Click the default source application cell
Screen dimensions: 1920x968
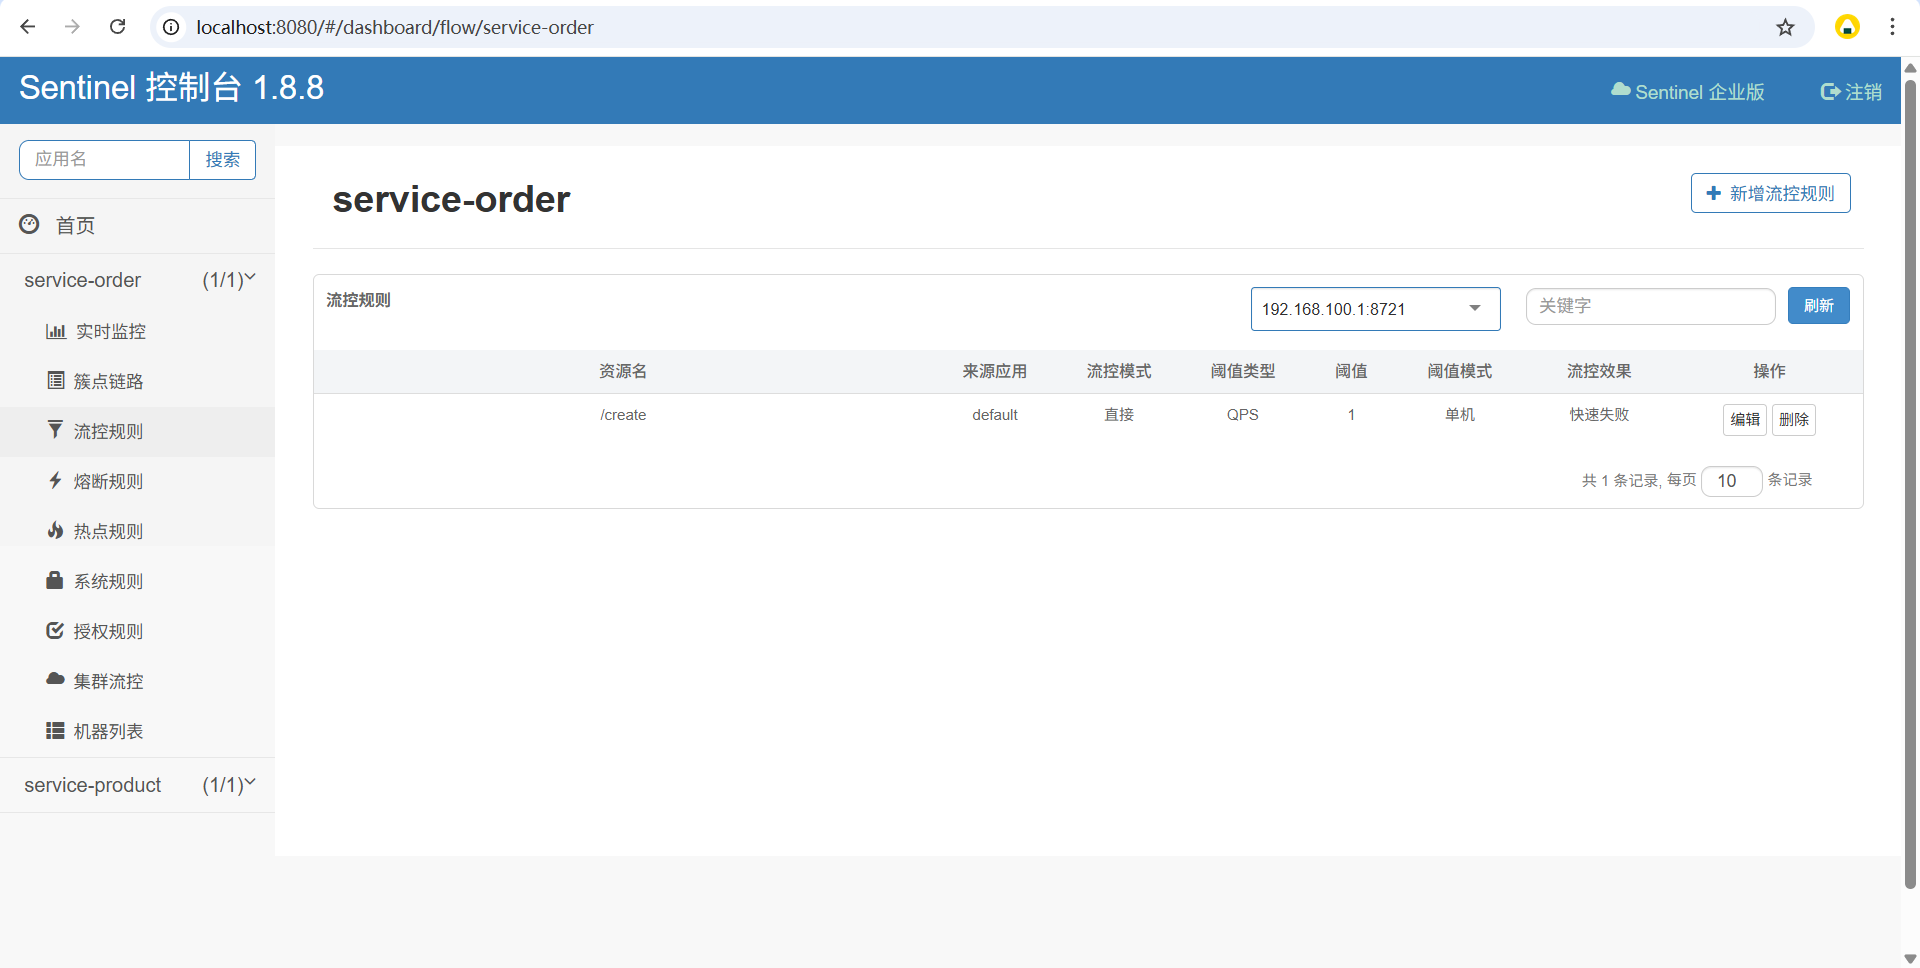pyautogui.click(x=995, y=415)
